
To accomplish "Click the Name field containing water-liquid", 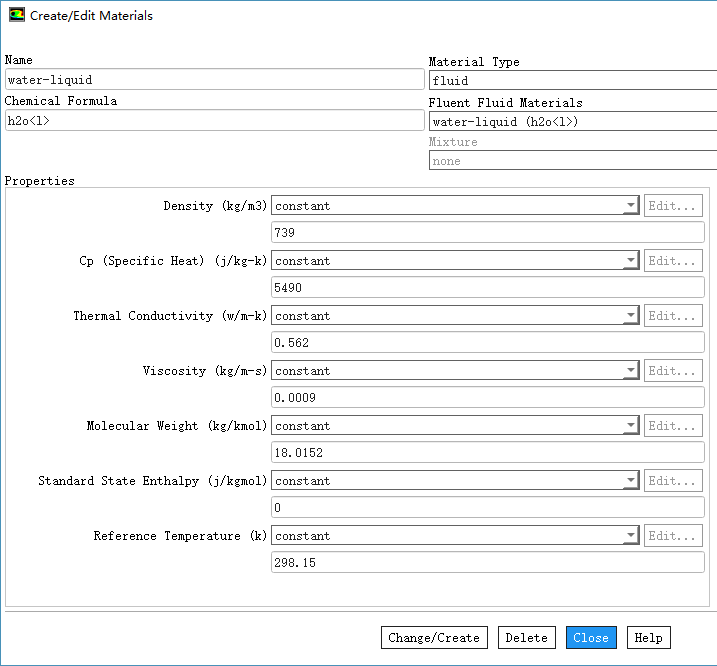I will point(214,80).
